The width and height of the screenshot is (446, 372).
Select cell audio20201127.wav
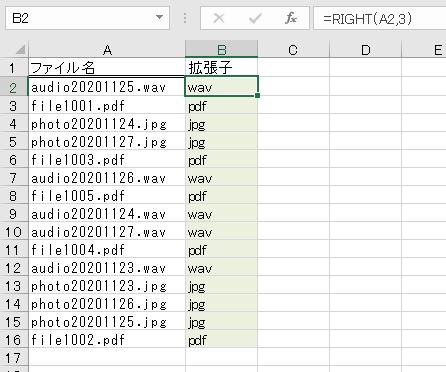[x=107, y=231]
